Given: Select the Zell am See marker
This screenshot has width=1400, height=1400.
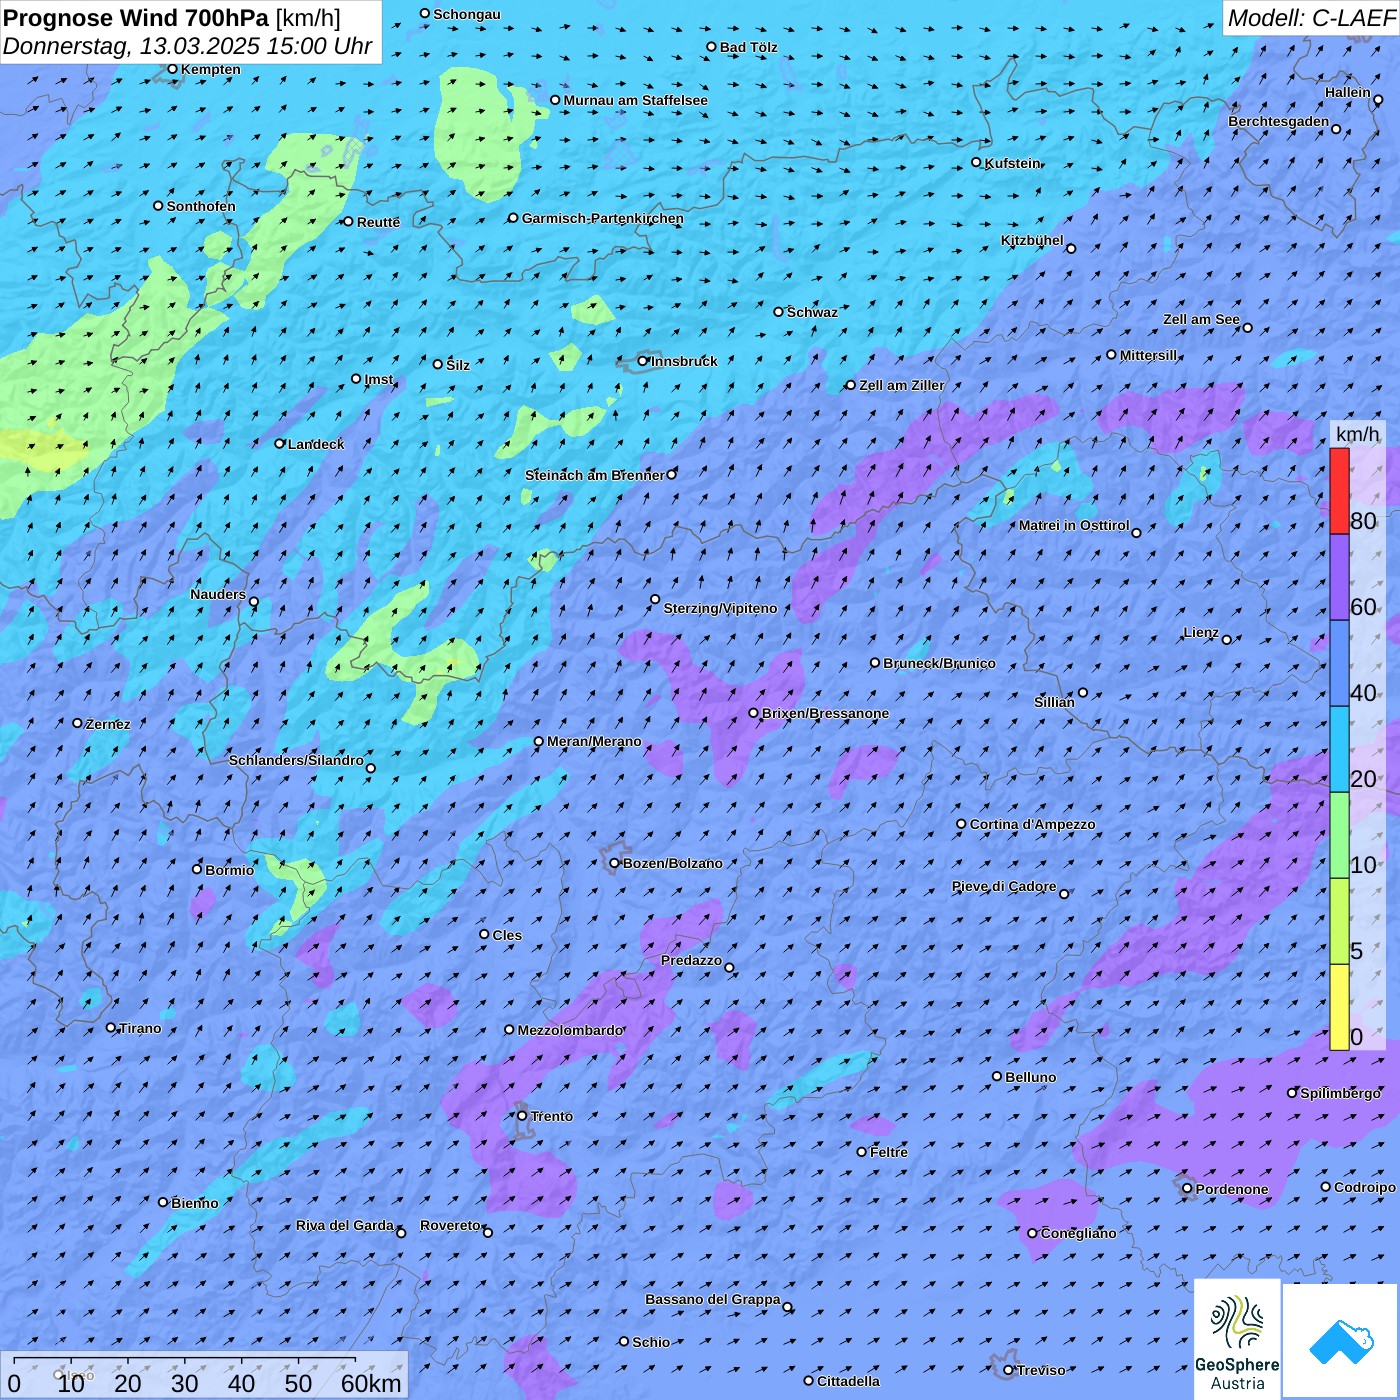Looking at the screenshot, I should click(1247, 327).
